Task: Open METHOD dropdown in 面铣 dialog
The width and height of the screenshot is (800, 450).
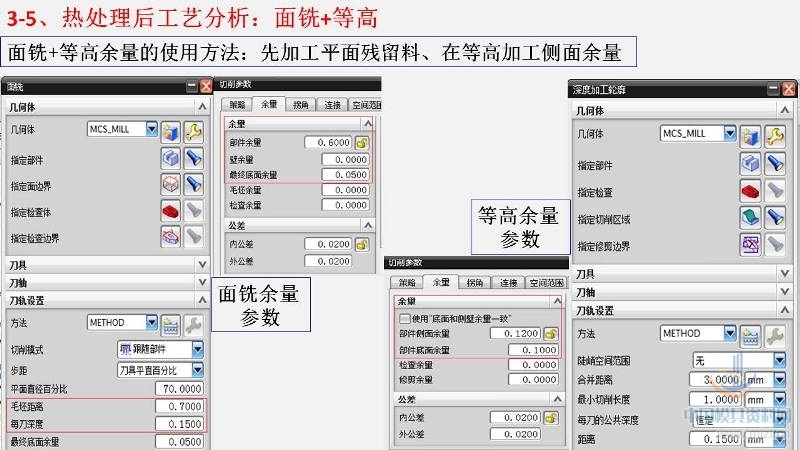Action: (x=152, y=322)
